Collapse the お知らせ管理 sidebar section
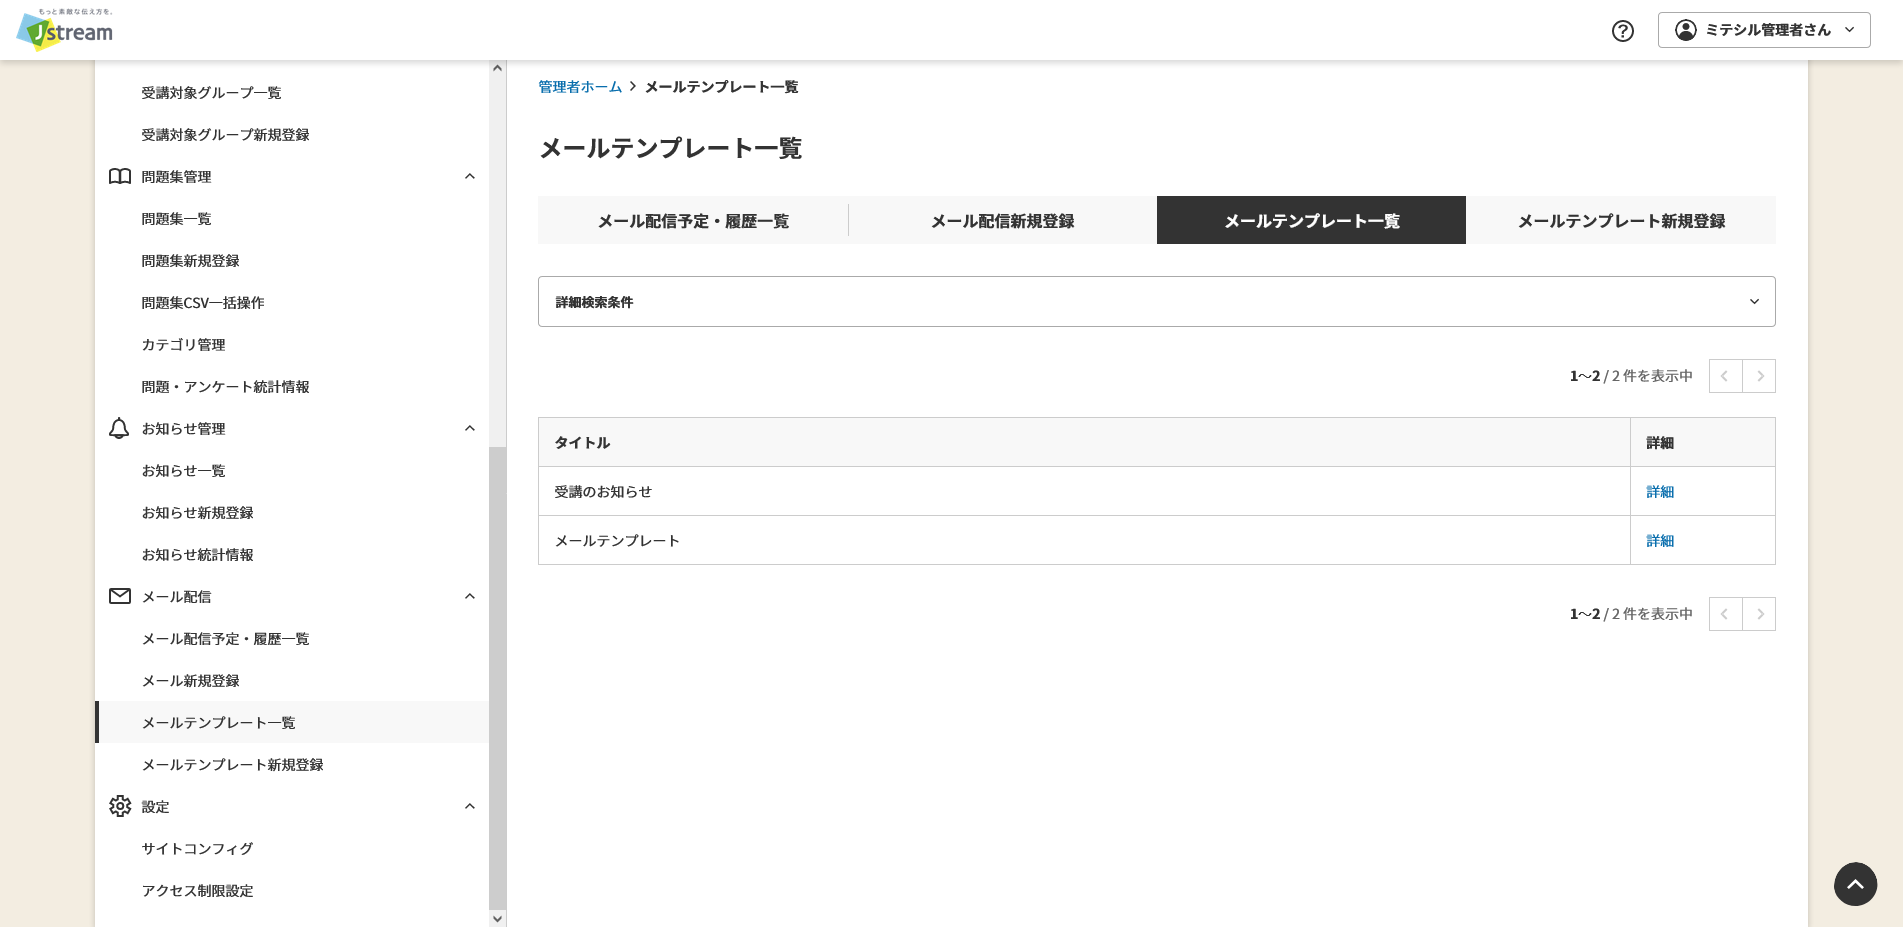The height and width of the screenshot is (927, 1903). (x=470, y=429)
